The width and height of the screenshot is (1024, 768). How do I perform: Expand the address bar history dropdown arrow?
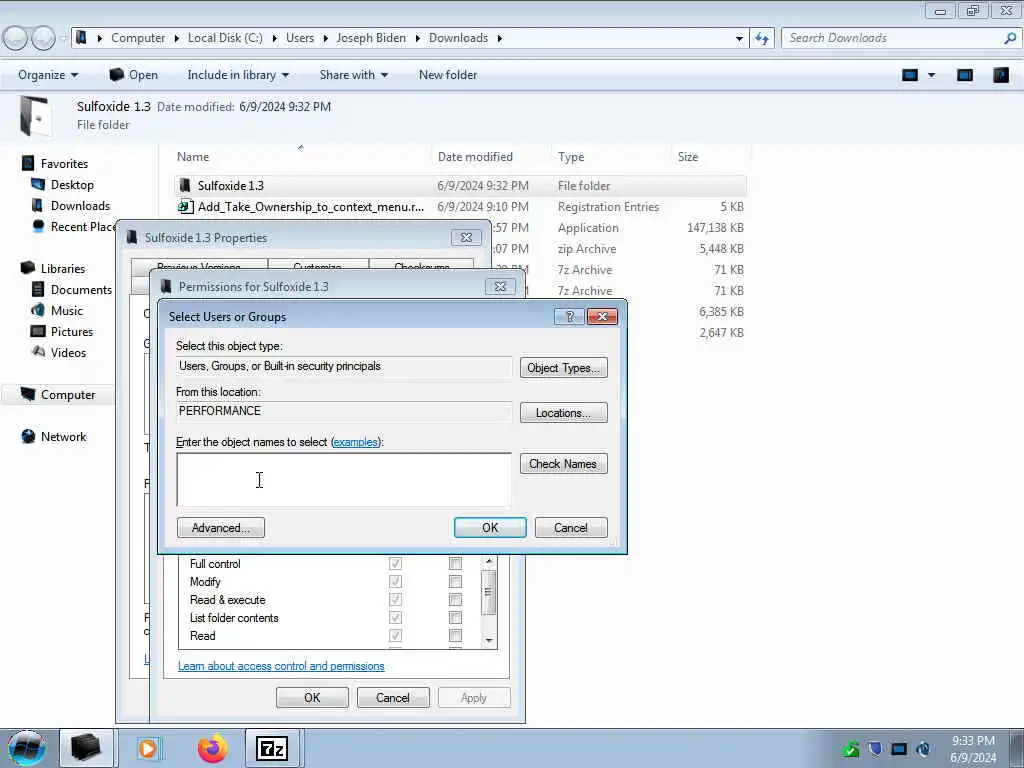(x=739, y=39)
